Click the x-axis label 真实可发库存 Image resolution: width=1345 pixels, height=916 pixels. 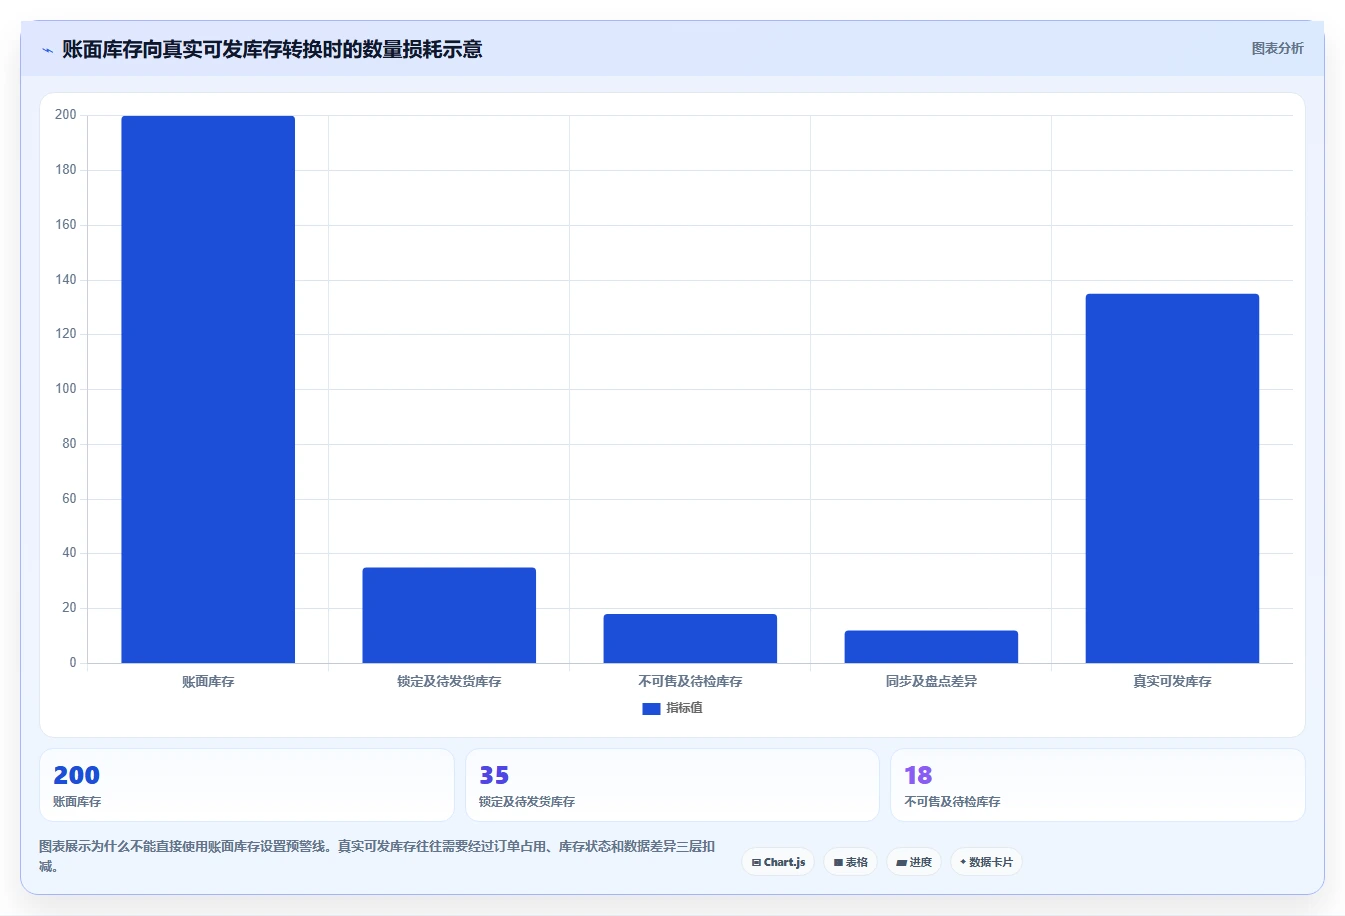[1172, 681]
